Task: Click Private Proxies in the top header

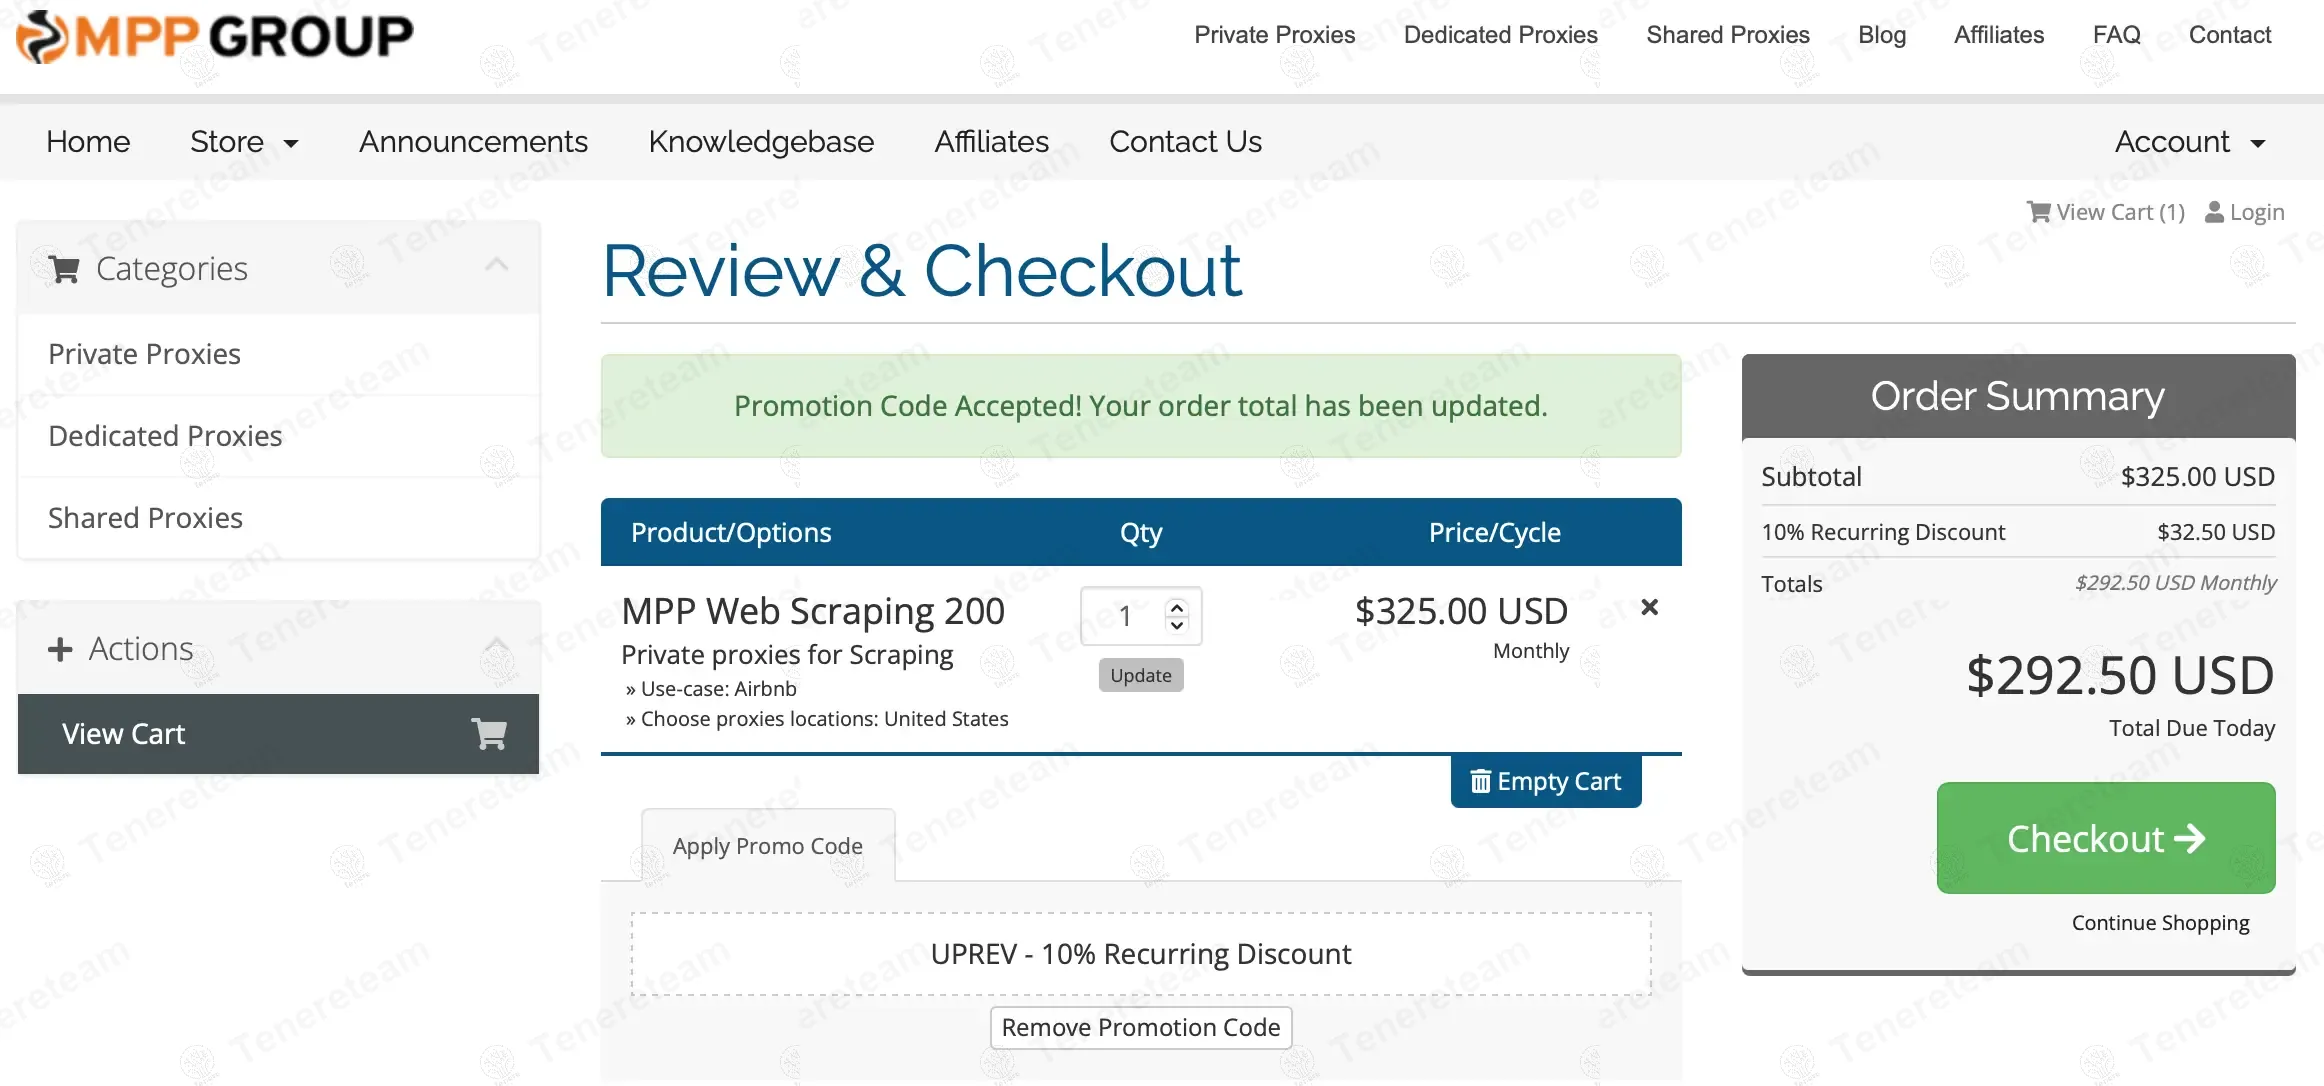Action: tap(1274, 35)
